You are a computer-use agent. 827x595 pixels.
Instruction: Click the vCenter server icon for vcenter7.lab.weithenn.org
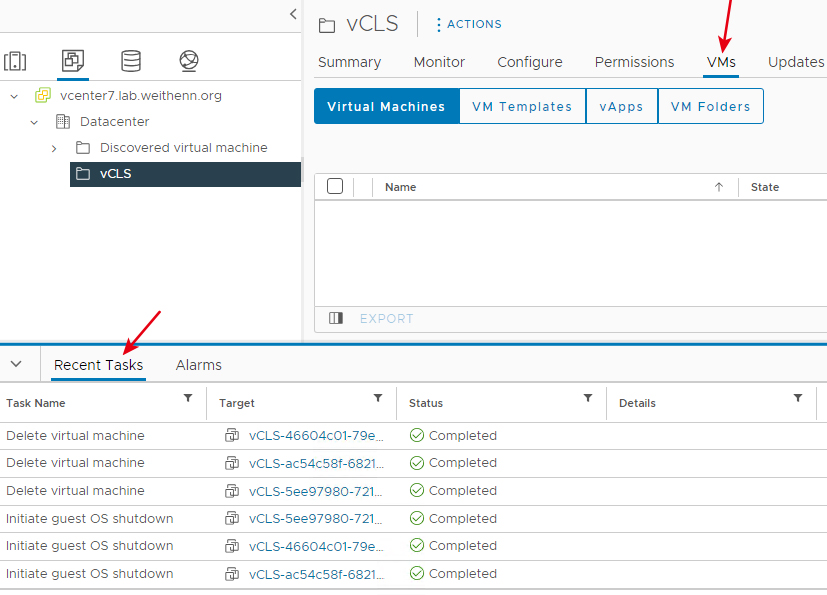pyautogui.click(x=43, y=95)
